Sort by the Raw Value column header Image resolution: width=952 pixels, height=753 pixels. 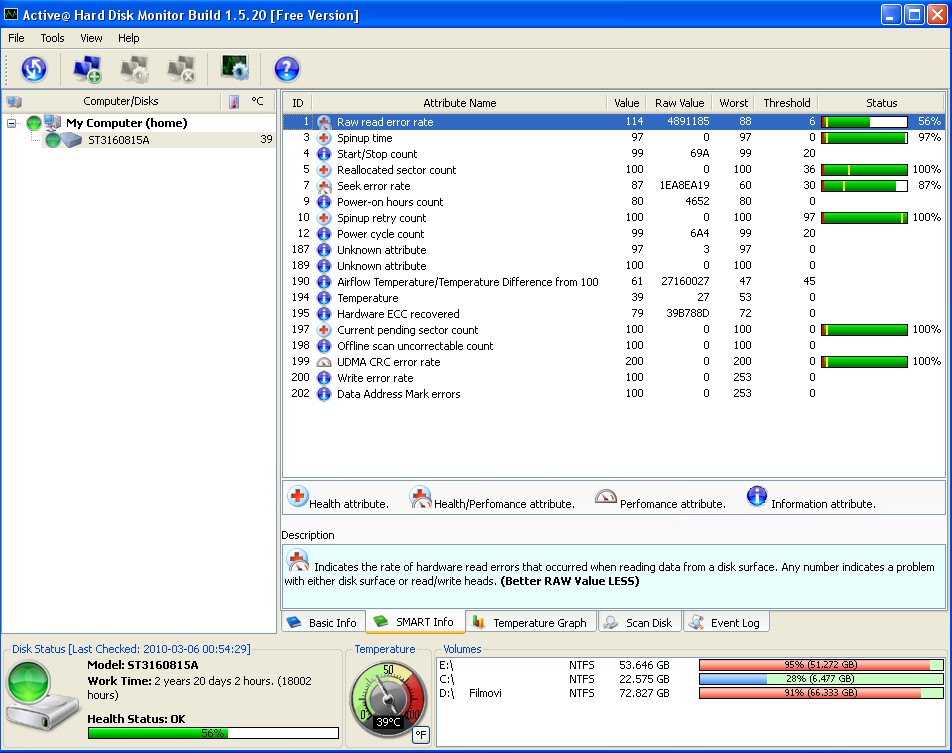[x=679, y=103]
